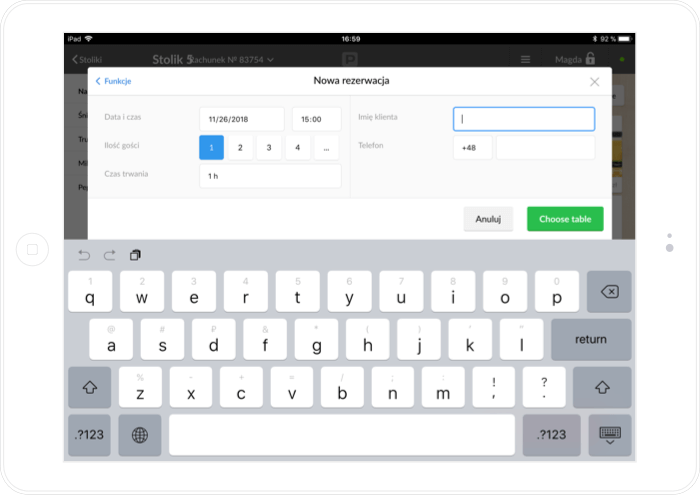Tap the redo arrow above keyboard

109,255
